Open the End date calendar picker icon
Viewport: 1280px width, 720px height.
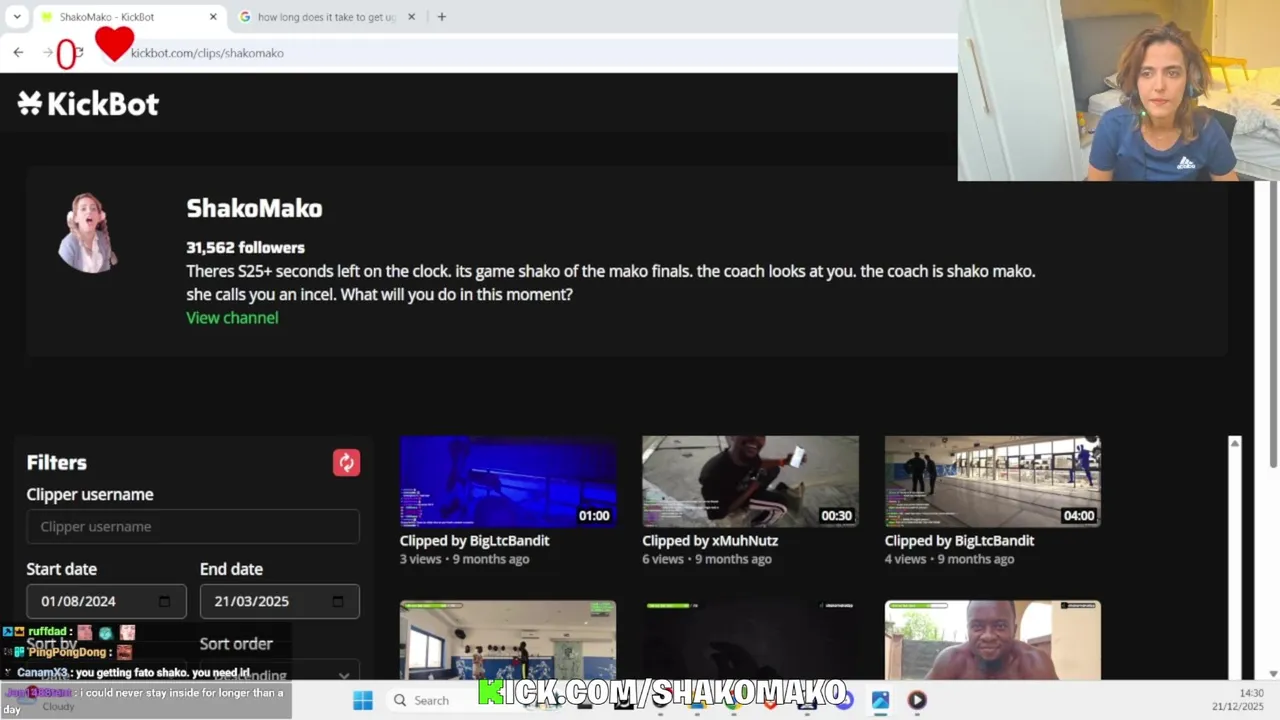pos(338,601)
